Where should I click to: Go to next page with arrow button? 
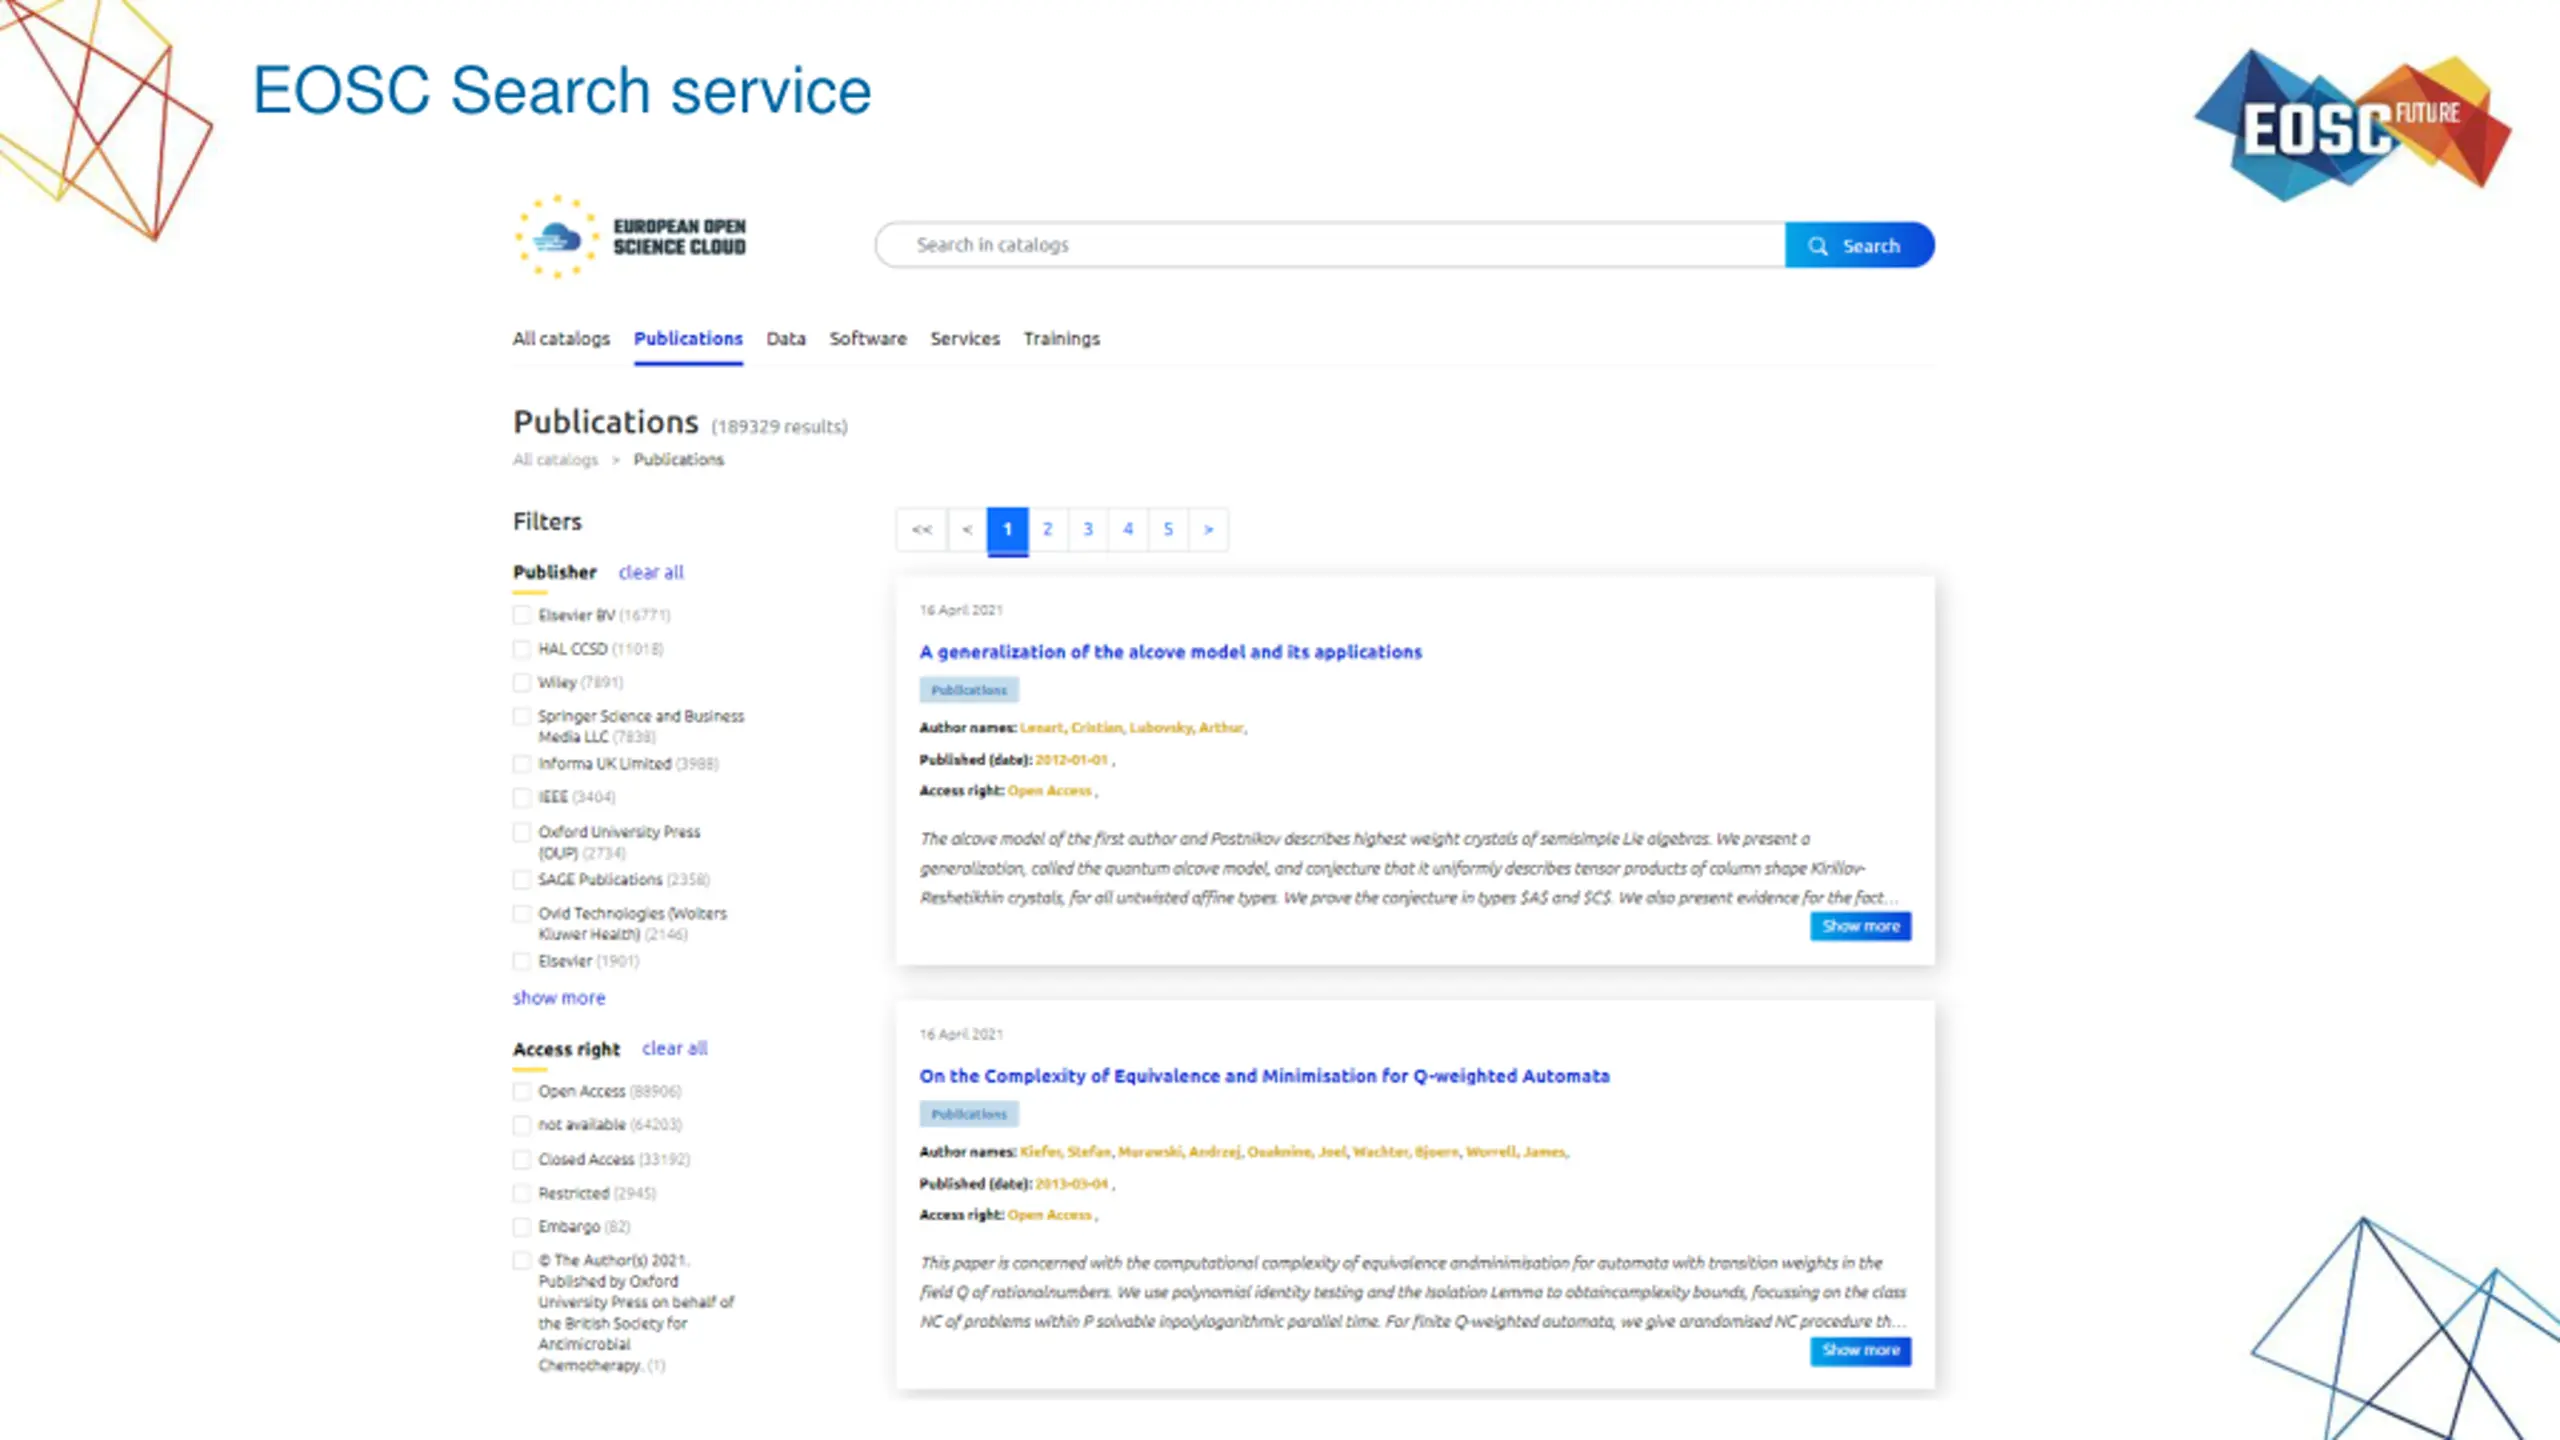click(1208, 530)
